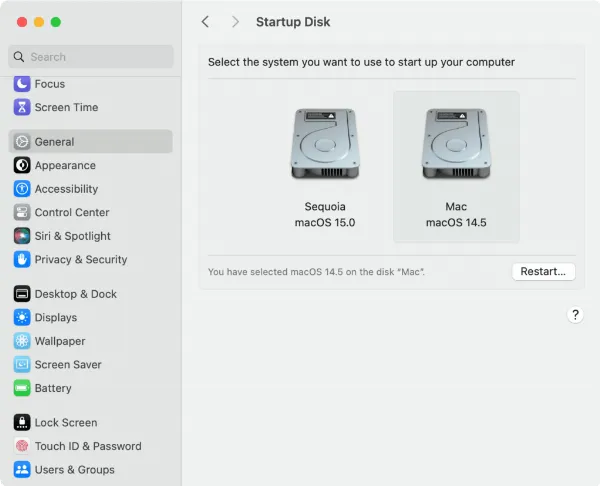Click the Control Center icon
The image size is (600, 486).
coord(22,212)
